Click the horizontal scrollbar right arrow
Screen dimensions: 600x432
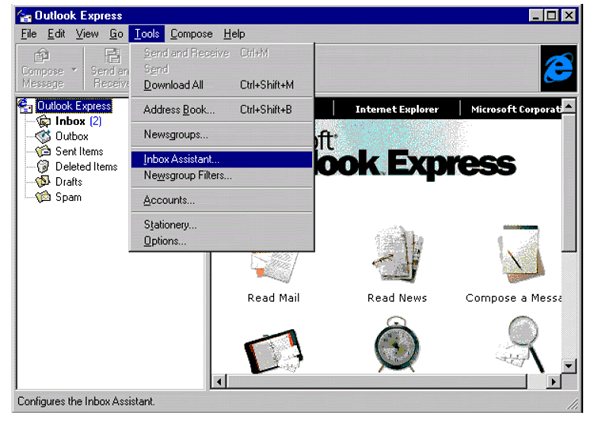point(553,381)
